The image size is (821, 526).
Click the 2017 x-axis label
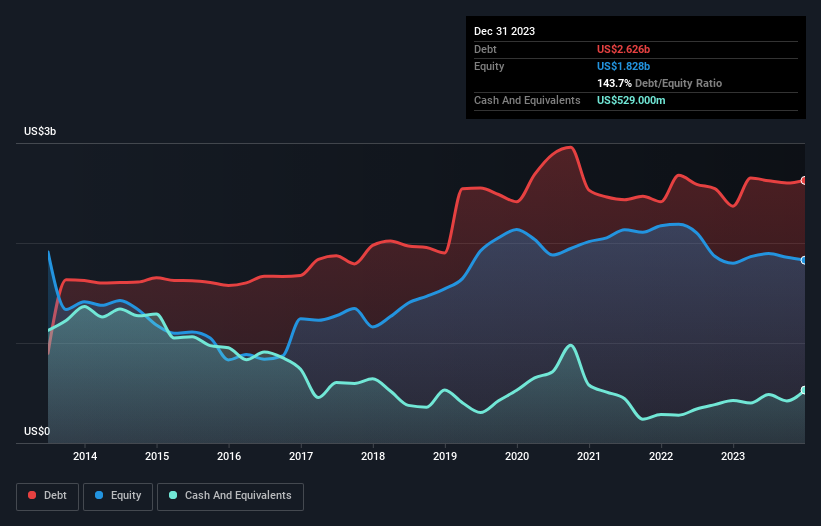[x=301, y=456]
